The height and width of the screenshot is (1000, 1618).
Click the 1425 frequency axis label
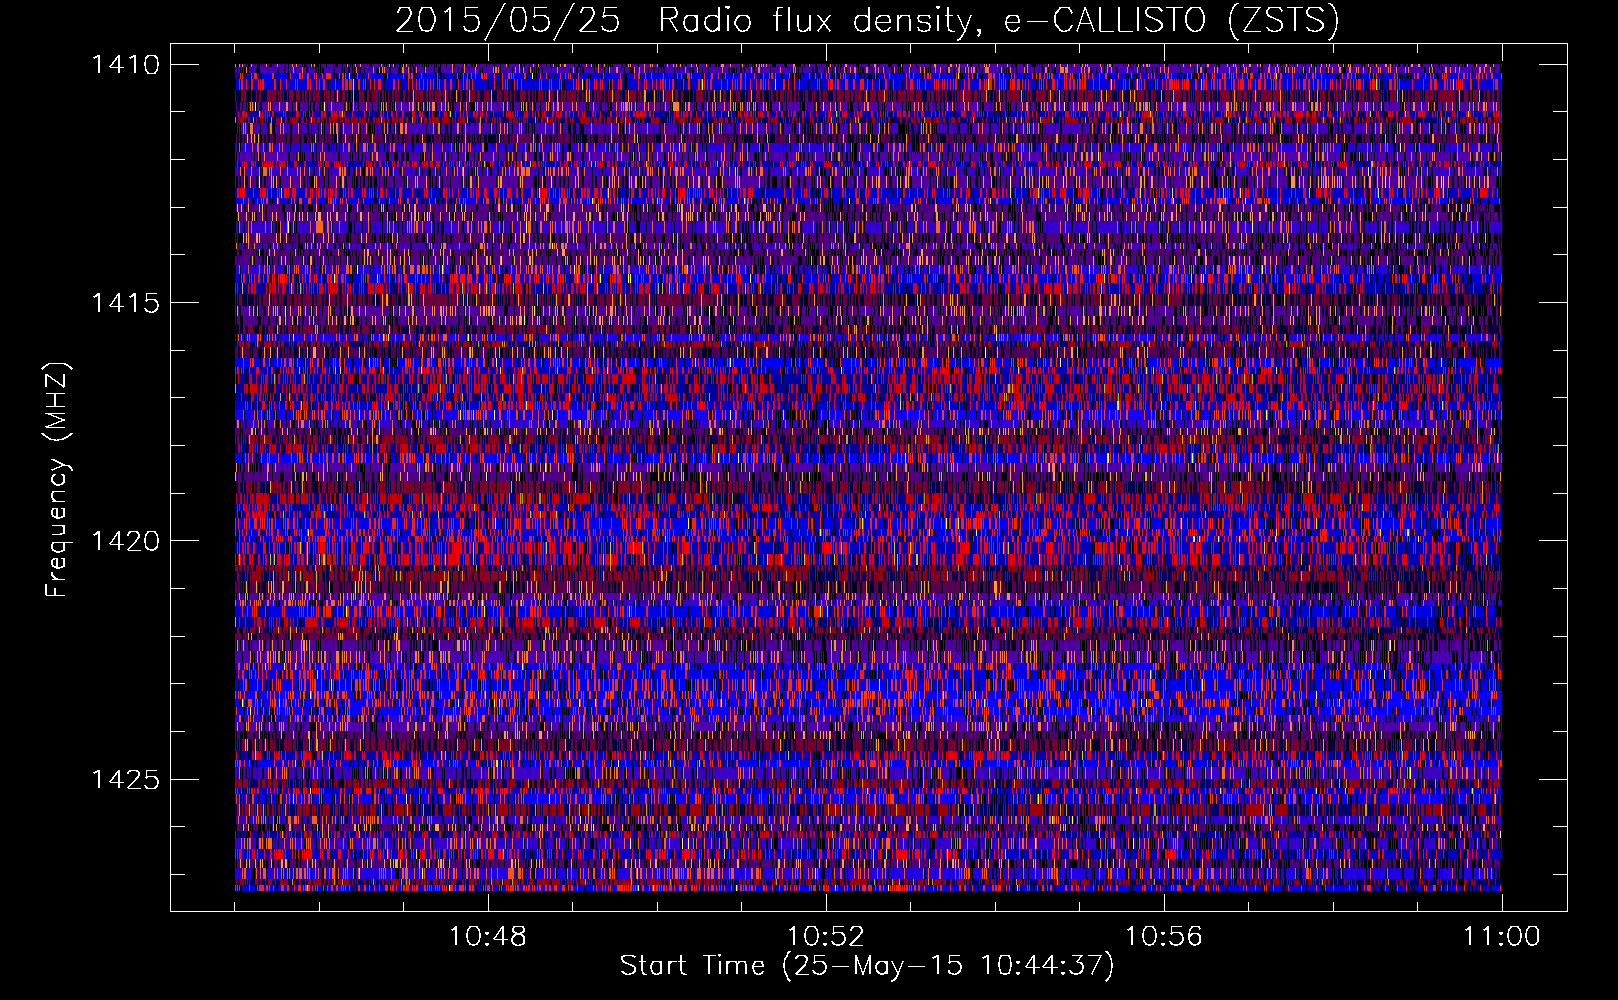coord(125,779)
